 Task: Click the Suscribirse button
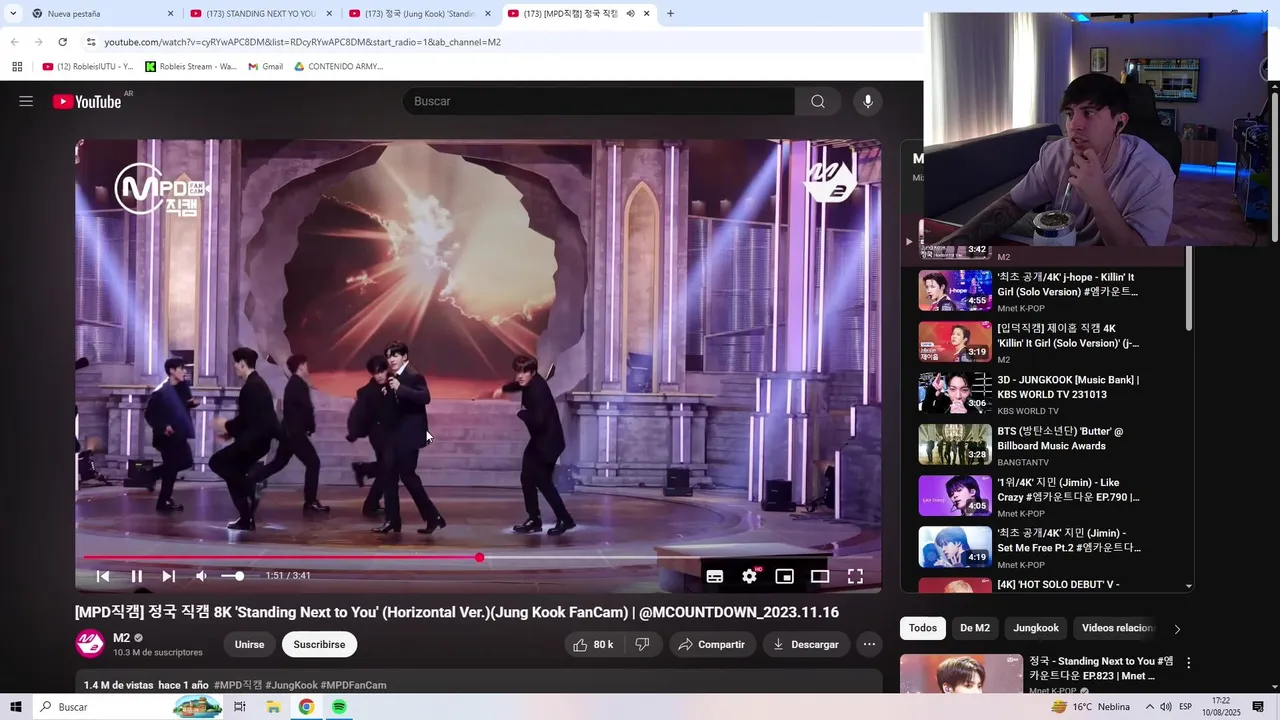tap(319, 645)
